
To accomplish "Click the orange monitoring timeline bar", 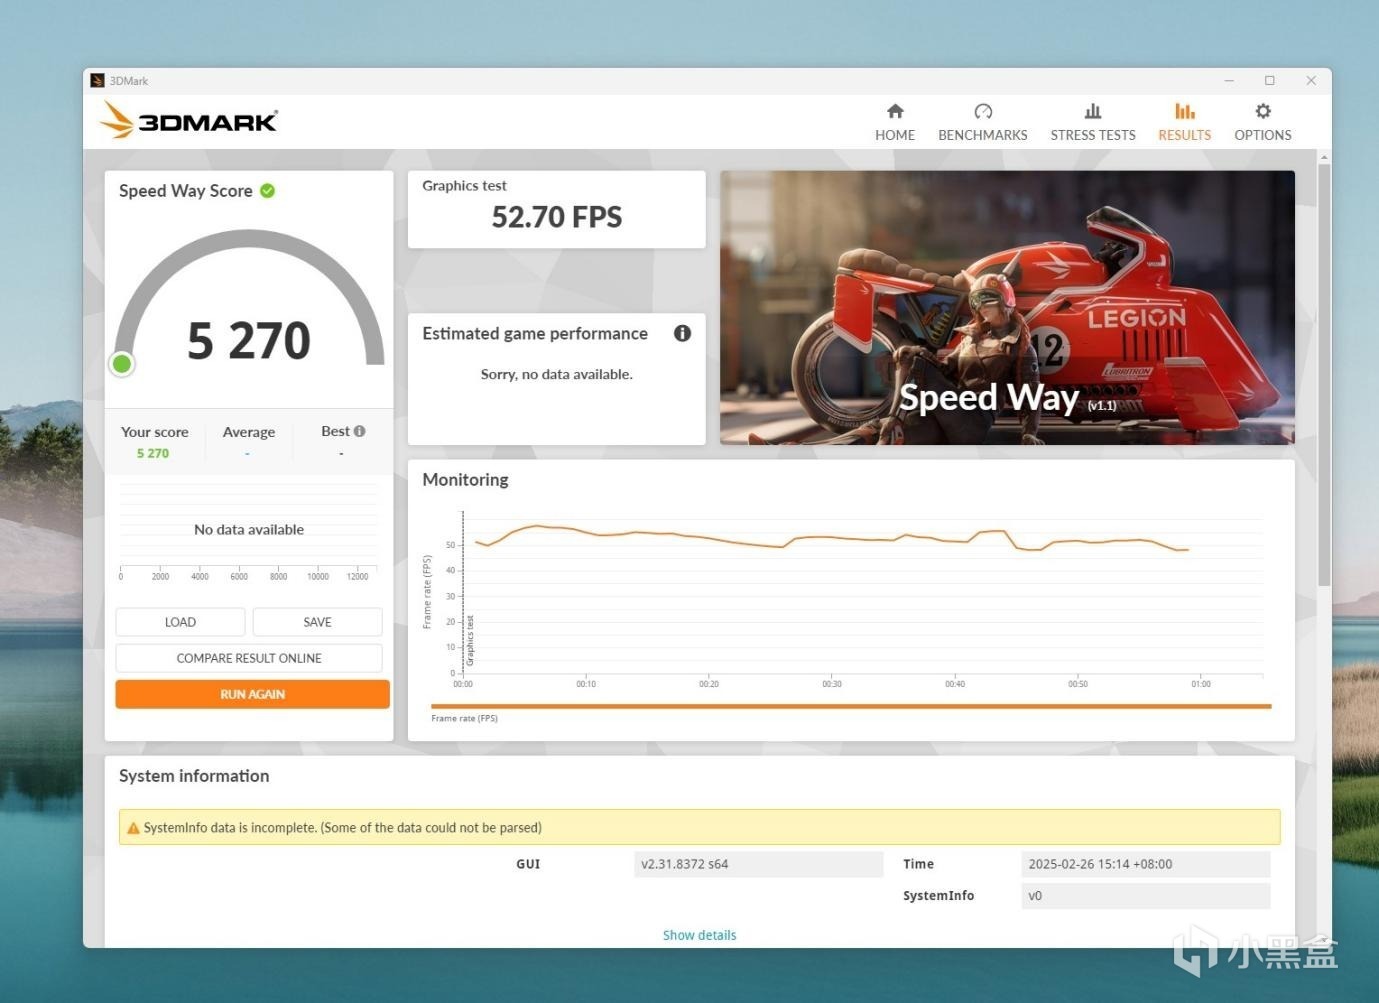I will click(851, 706).
